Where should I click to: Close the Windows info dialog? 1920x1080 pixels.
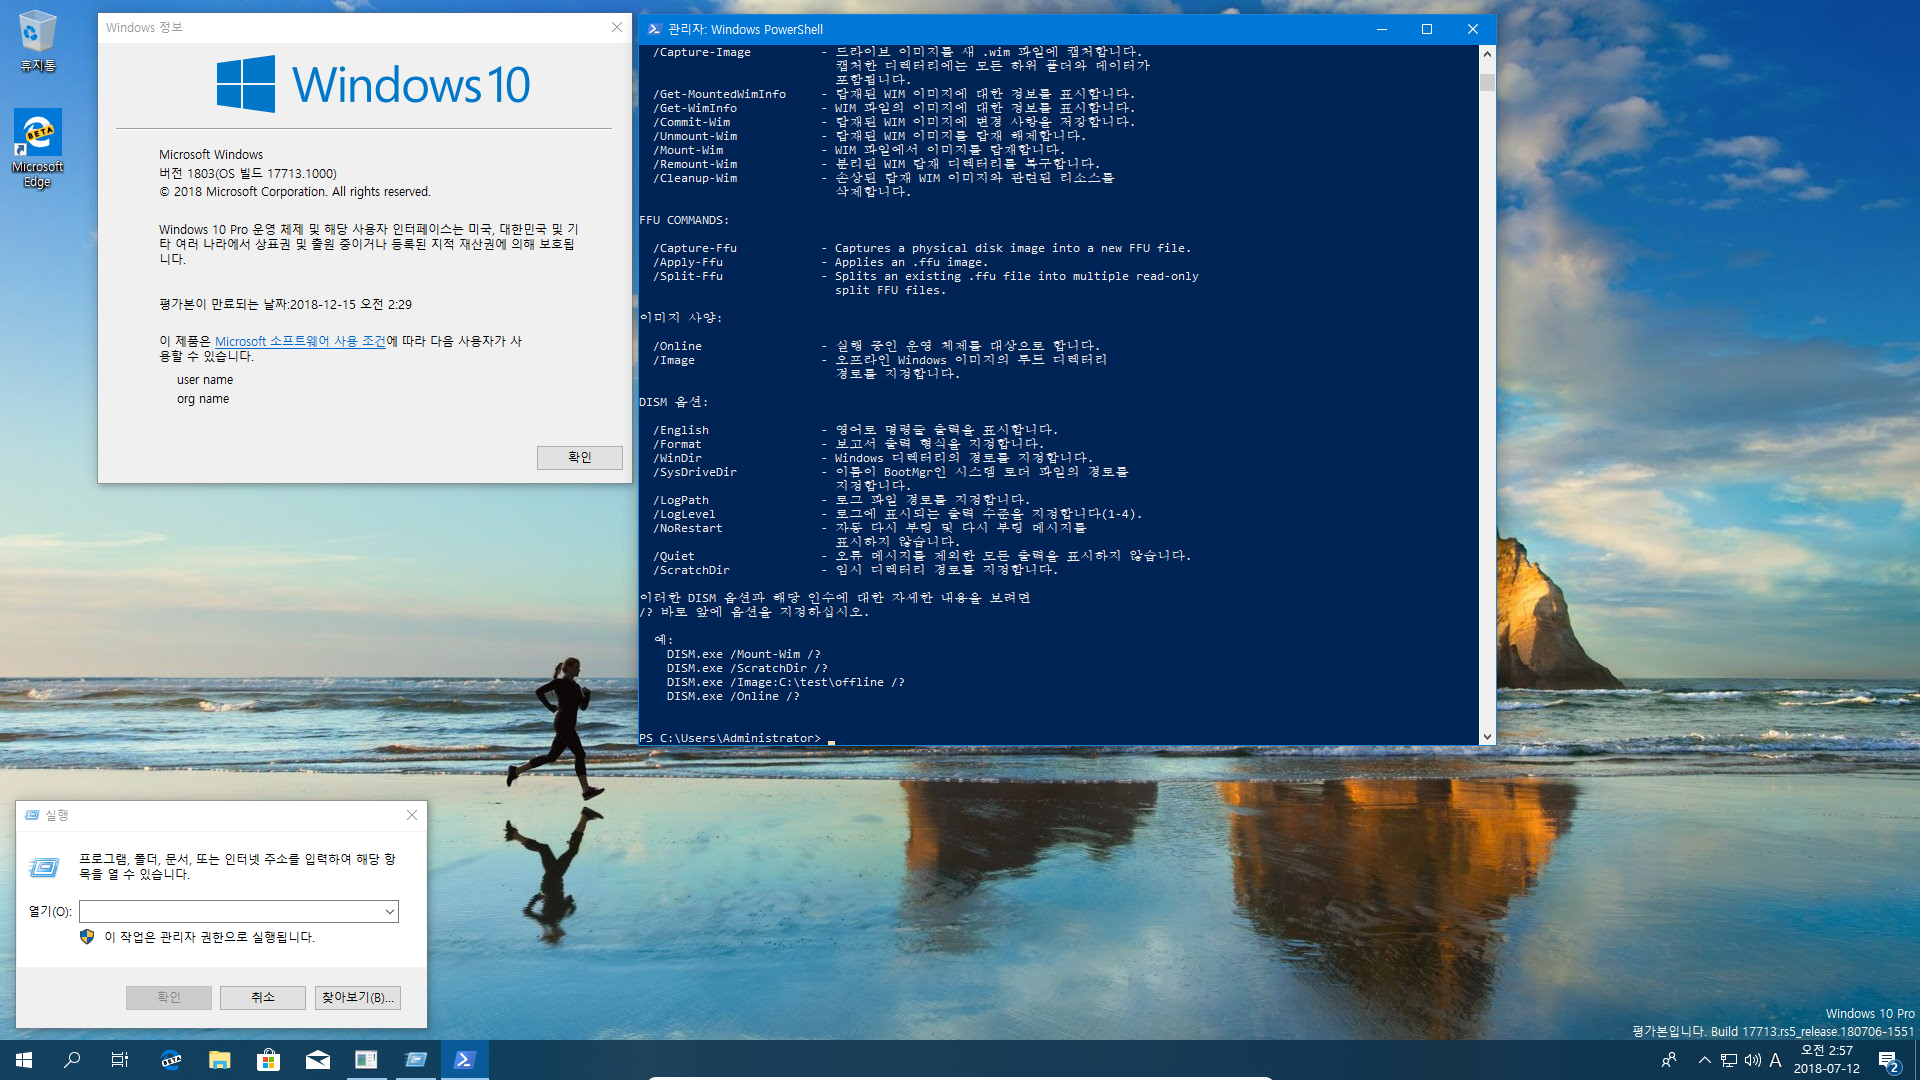point(617,27)
